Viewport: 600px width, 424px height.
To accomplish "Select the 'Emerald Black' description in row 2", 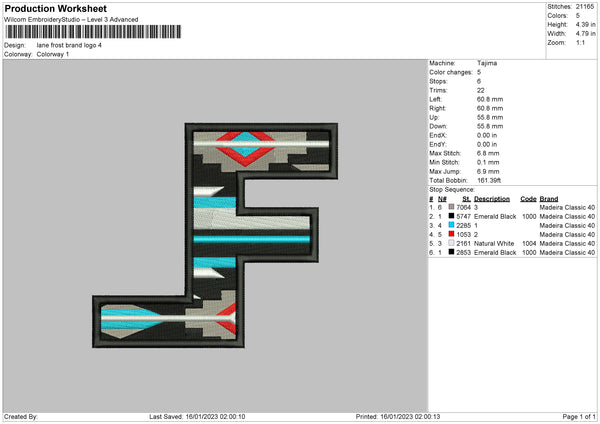I will click(495, 217).
